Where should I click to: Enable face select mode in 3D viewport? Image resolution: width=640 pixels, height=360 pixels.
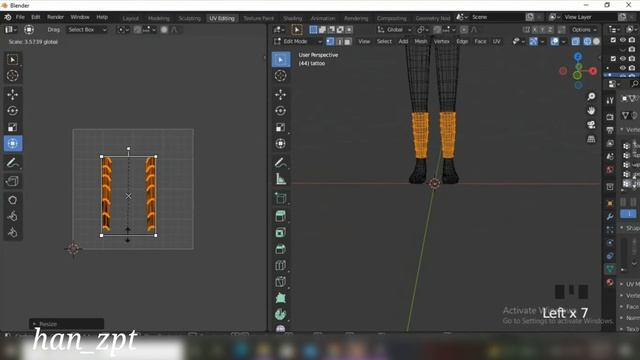[348, 42]
